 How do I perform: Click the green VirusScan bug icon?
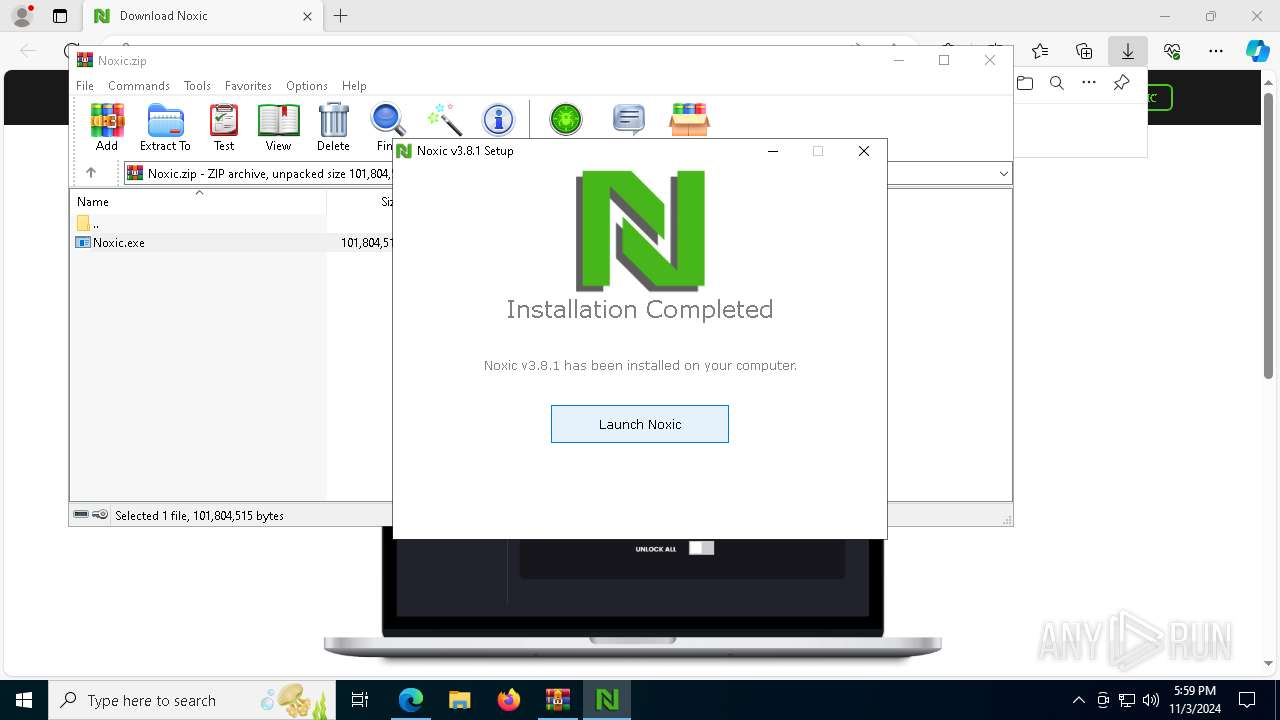coord(566,120)
